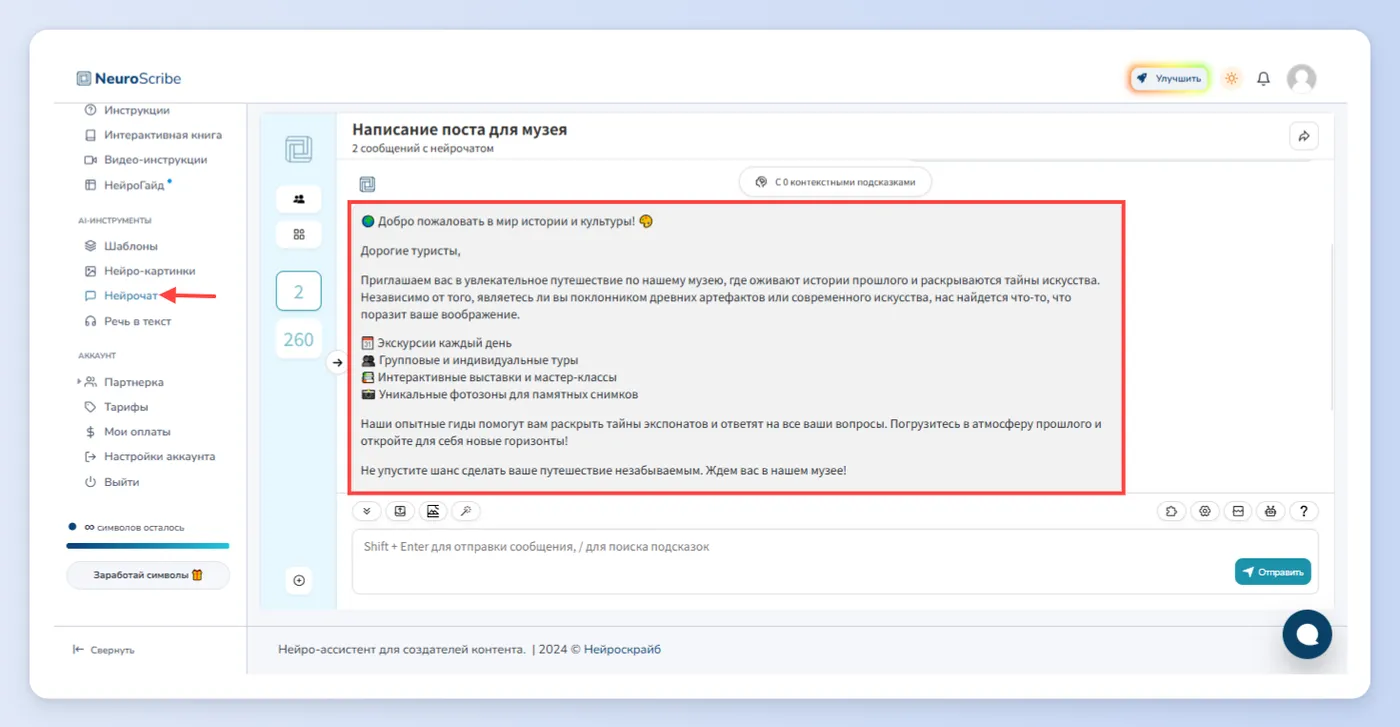Toggle the sun light/dark theme icon
Image resolution: width=1400 pixels, height=727 pixels.
pos(1231,78)
